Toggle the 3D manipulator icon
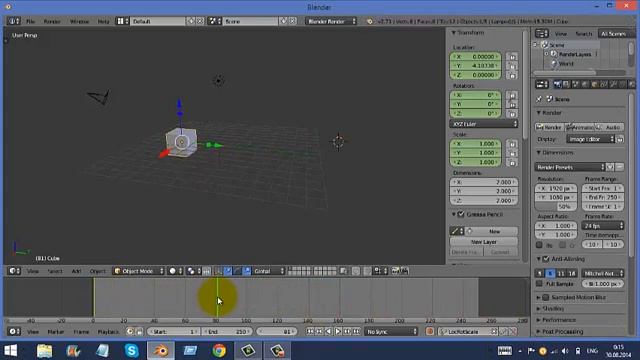The height and width of the screenshot is (360, 640). coord(218,271)
